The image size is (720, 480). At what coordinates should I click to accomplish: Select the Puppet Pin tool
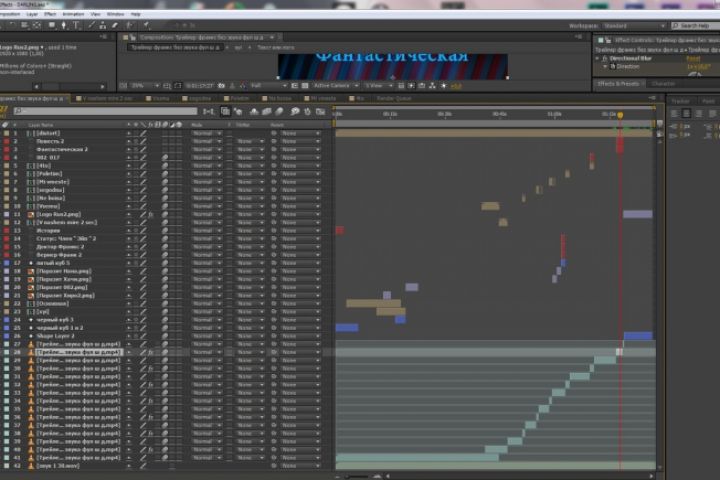(146, 25)
